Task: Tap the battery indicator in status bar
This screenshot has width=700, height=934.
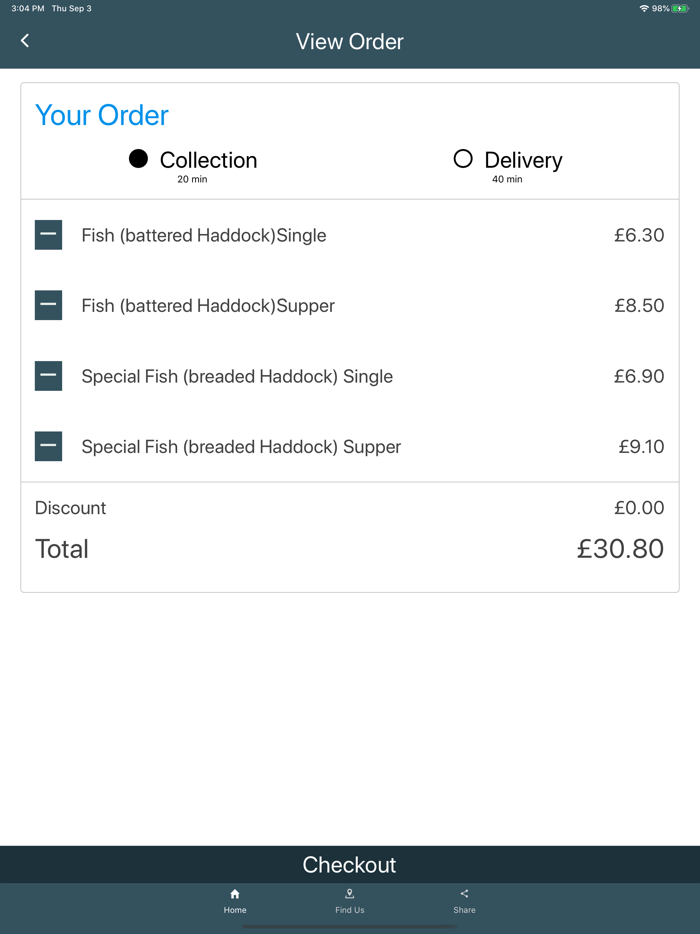Action: pos(680,8)
